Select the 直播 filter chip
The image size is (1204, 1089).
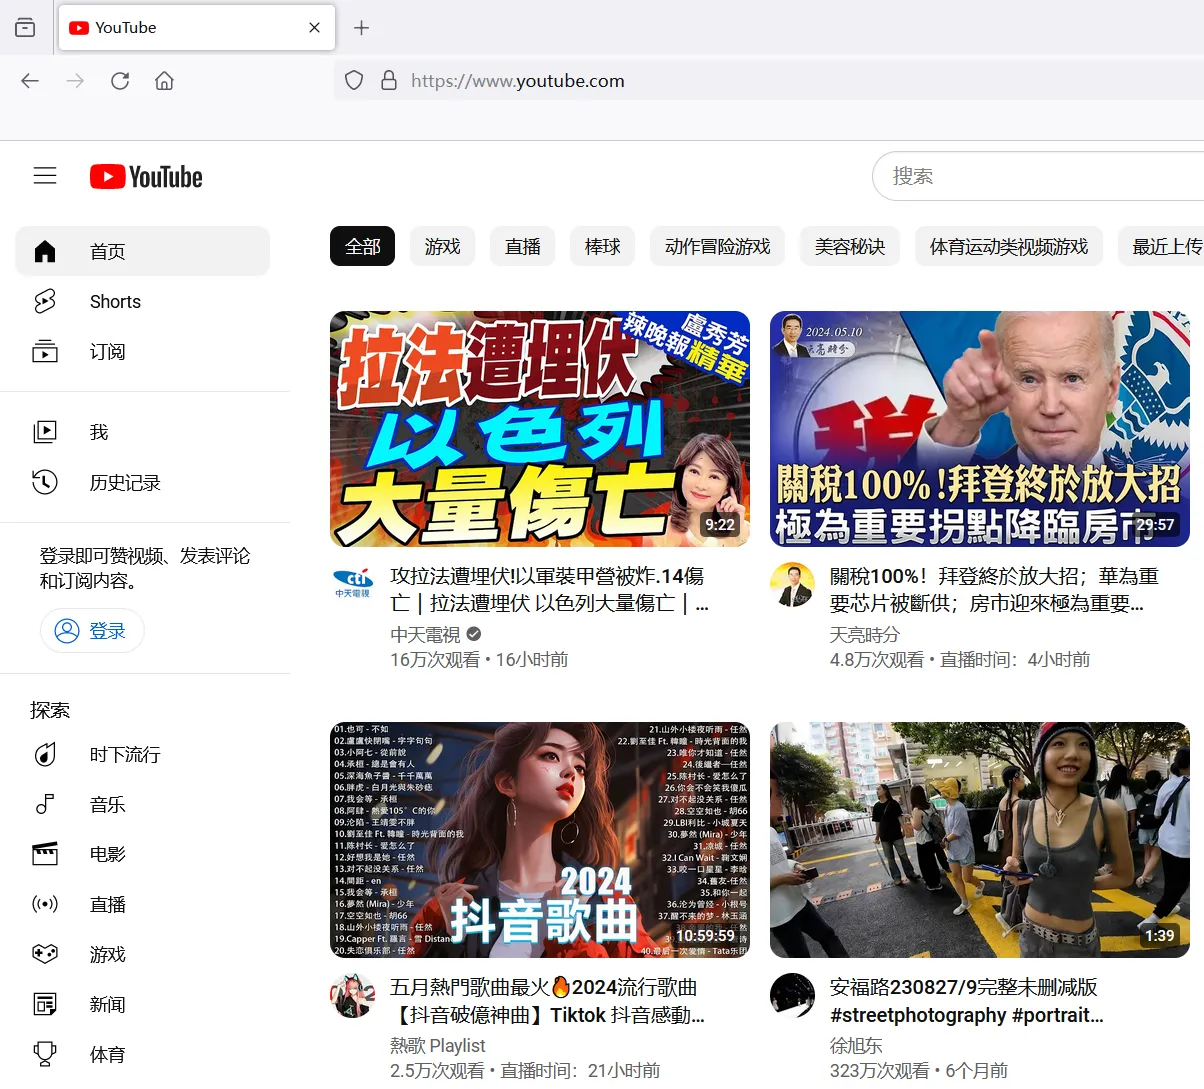coord(522,247)
